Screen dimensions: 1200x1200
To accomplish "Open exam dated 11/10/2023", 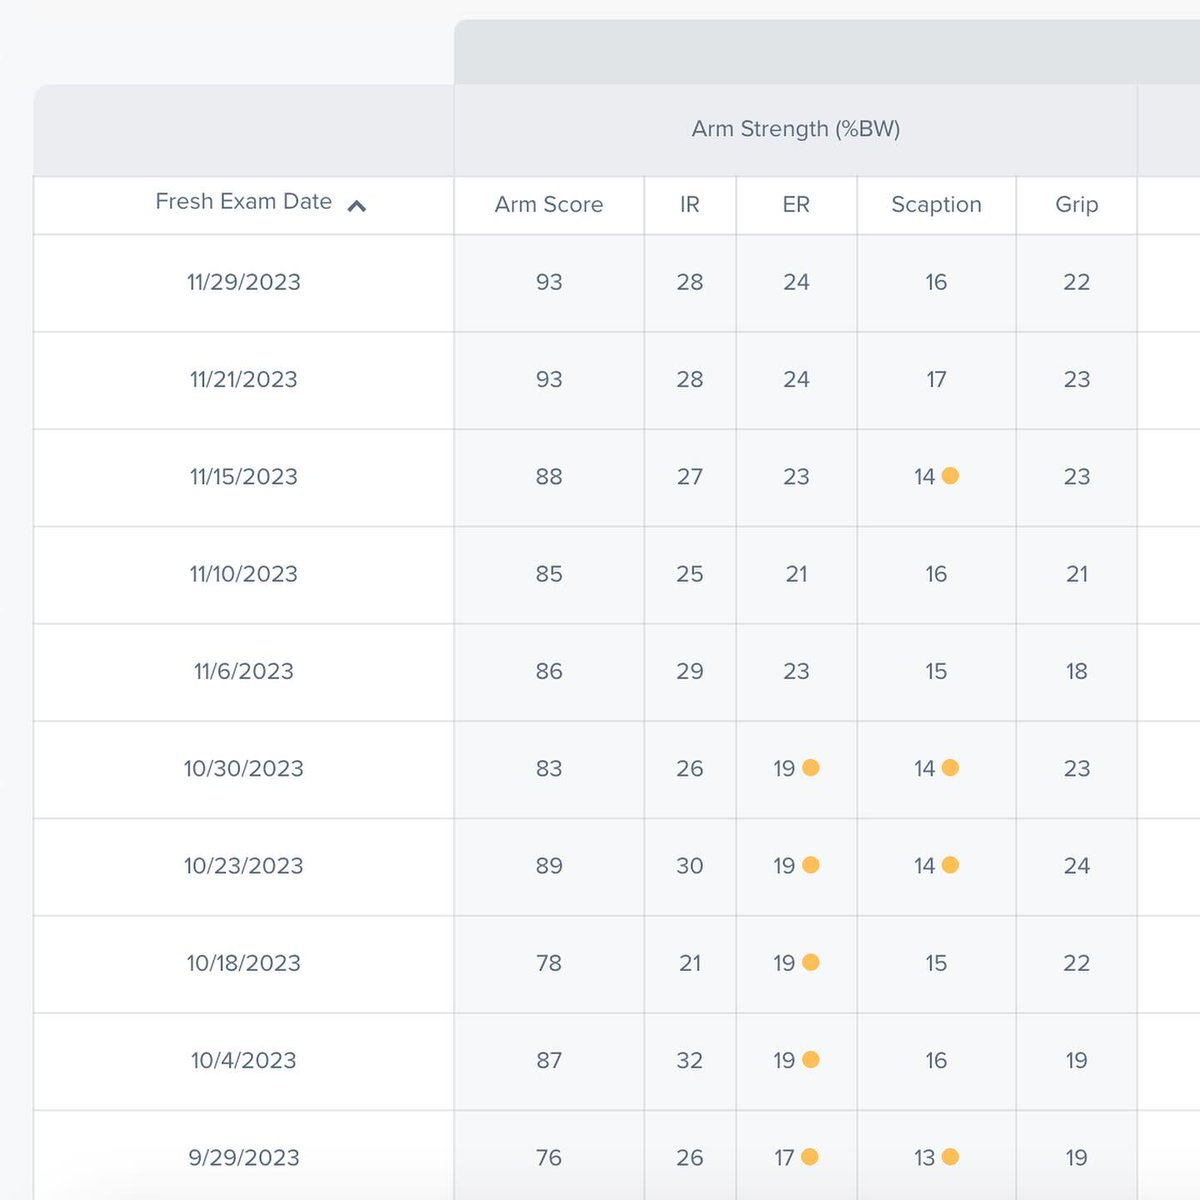I will point(244,575).
